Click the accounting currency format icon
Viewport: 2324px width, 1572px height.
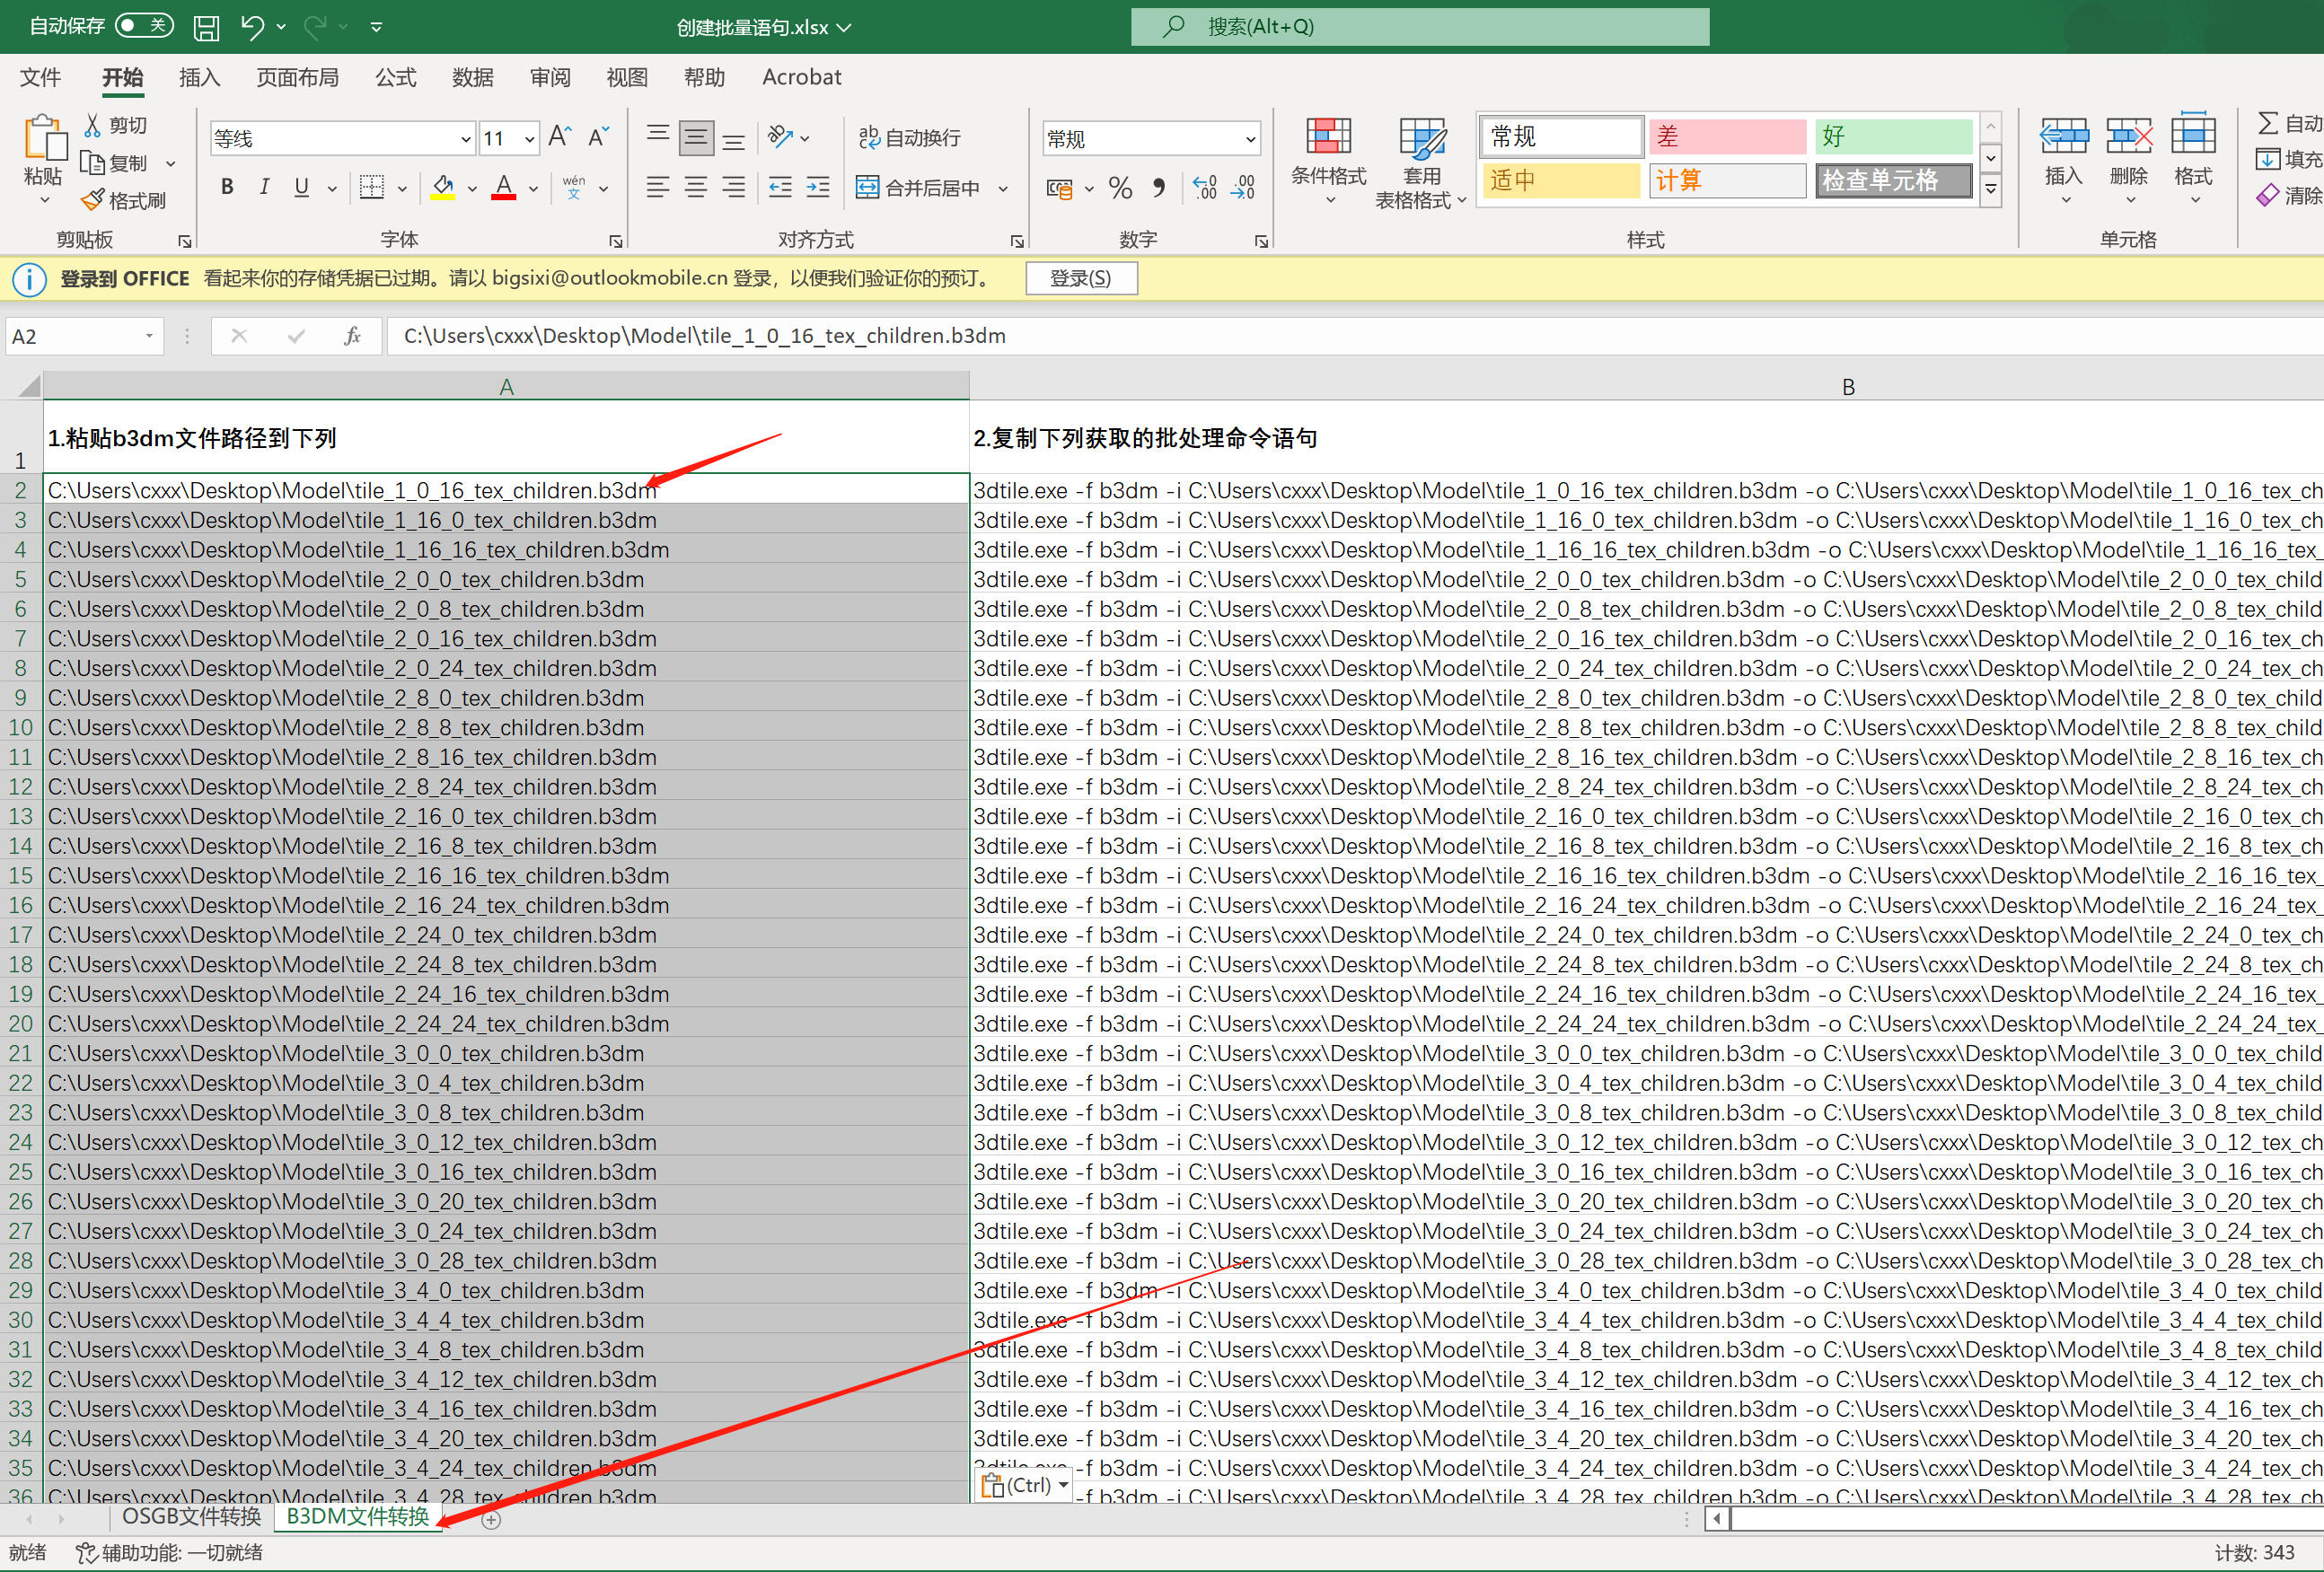point(1060,188)
